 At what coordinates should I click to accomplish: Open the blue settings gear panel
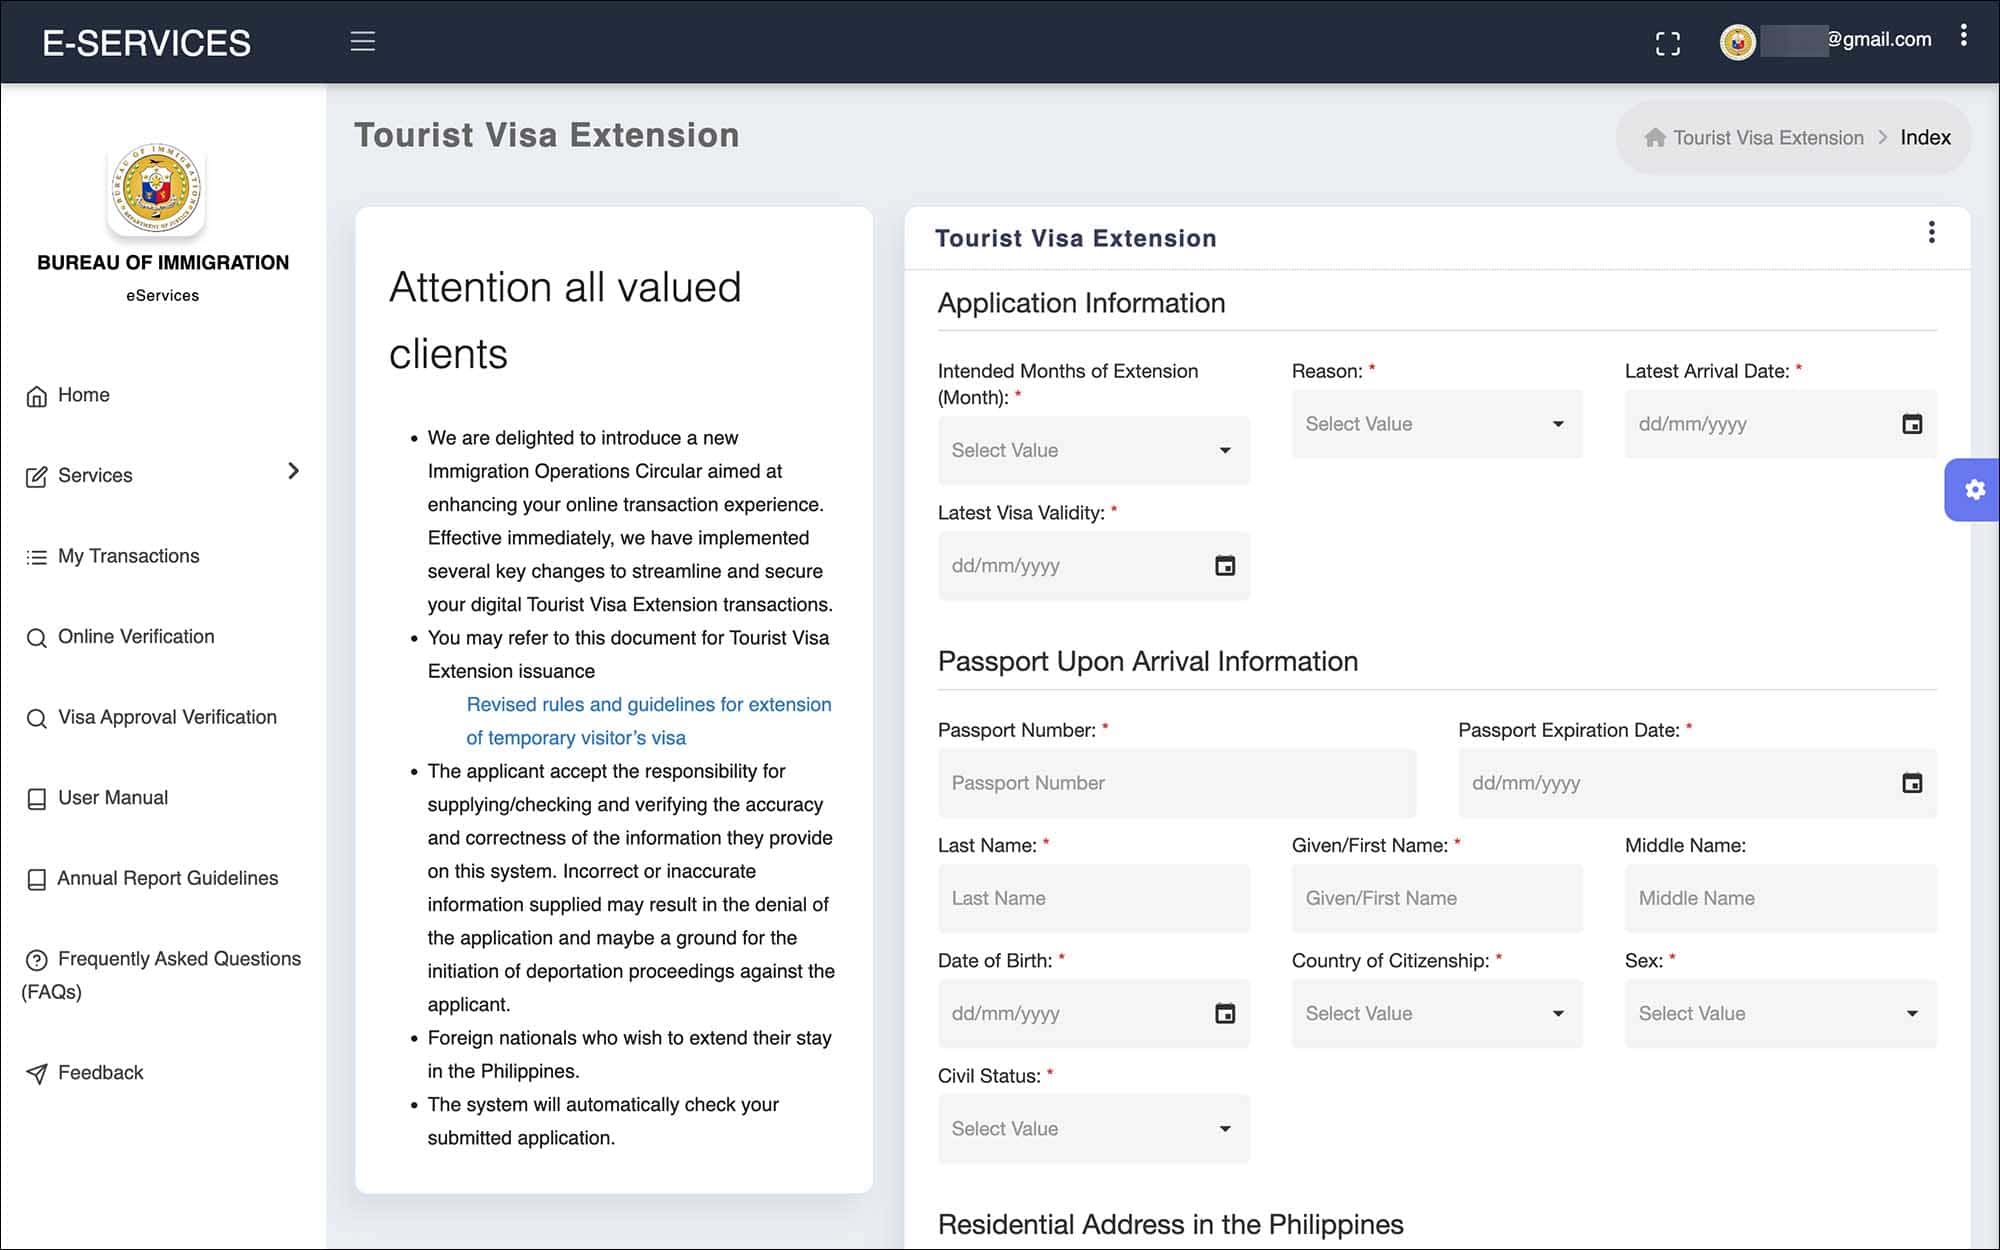pos(1973,490)
